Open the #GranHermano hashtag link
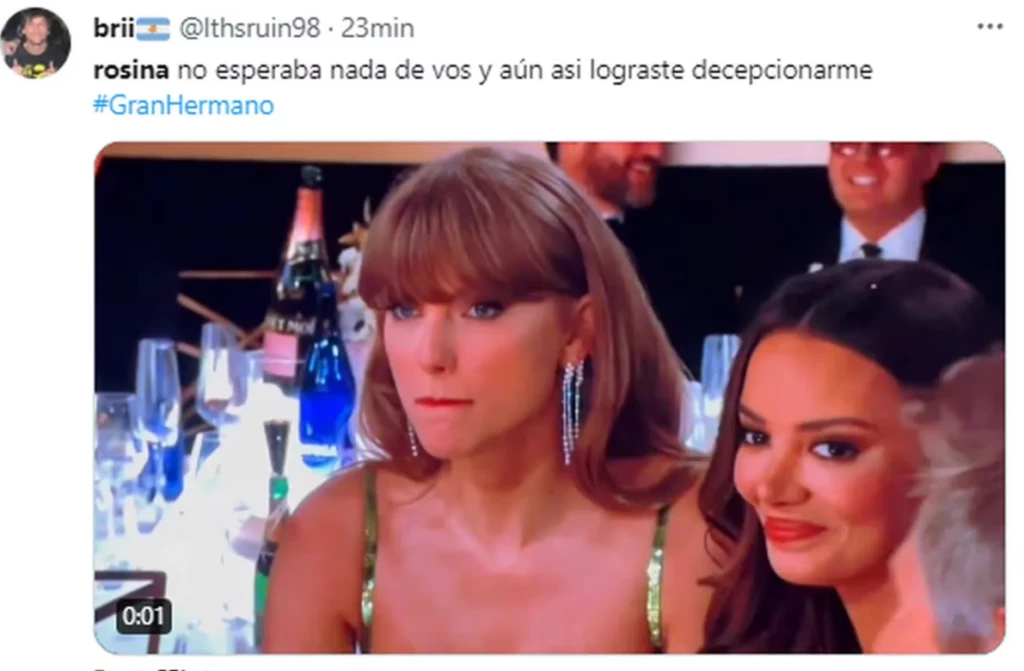Screen dimensions: 1024x671 pyautogui.click(x=184, y=105)
